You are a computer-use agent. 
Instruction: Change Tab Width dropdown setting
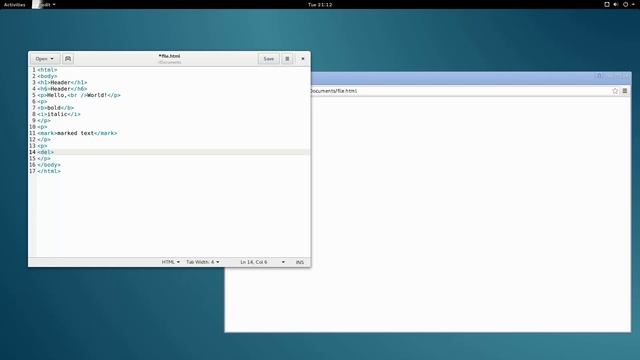tap(202, 262)
